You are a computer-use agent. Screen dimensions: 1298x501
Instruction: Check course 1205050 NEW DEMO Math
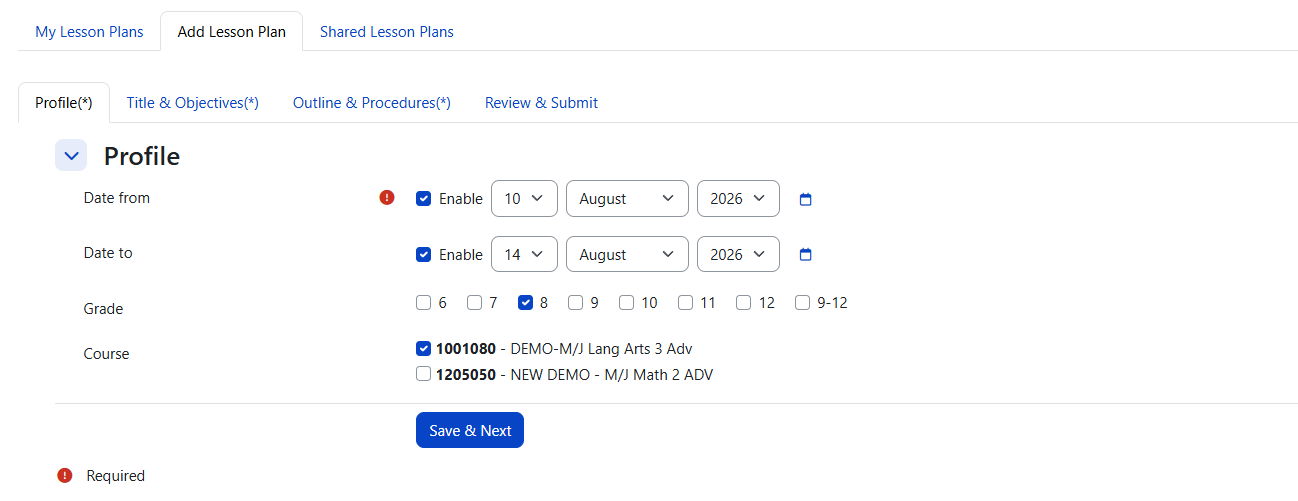(x=424, y=375)
